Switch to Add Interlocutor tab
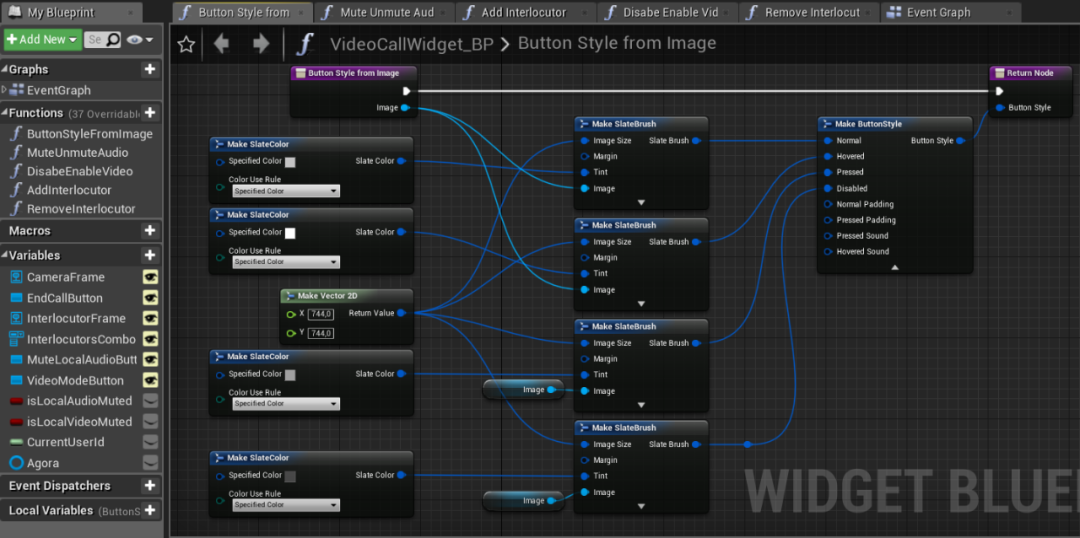Viewport: 1080px width, 538px height. [526, 12]
